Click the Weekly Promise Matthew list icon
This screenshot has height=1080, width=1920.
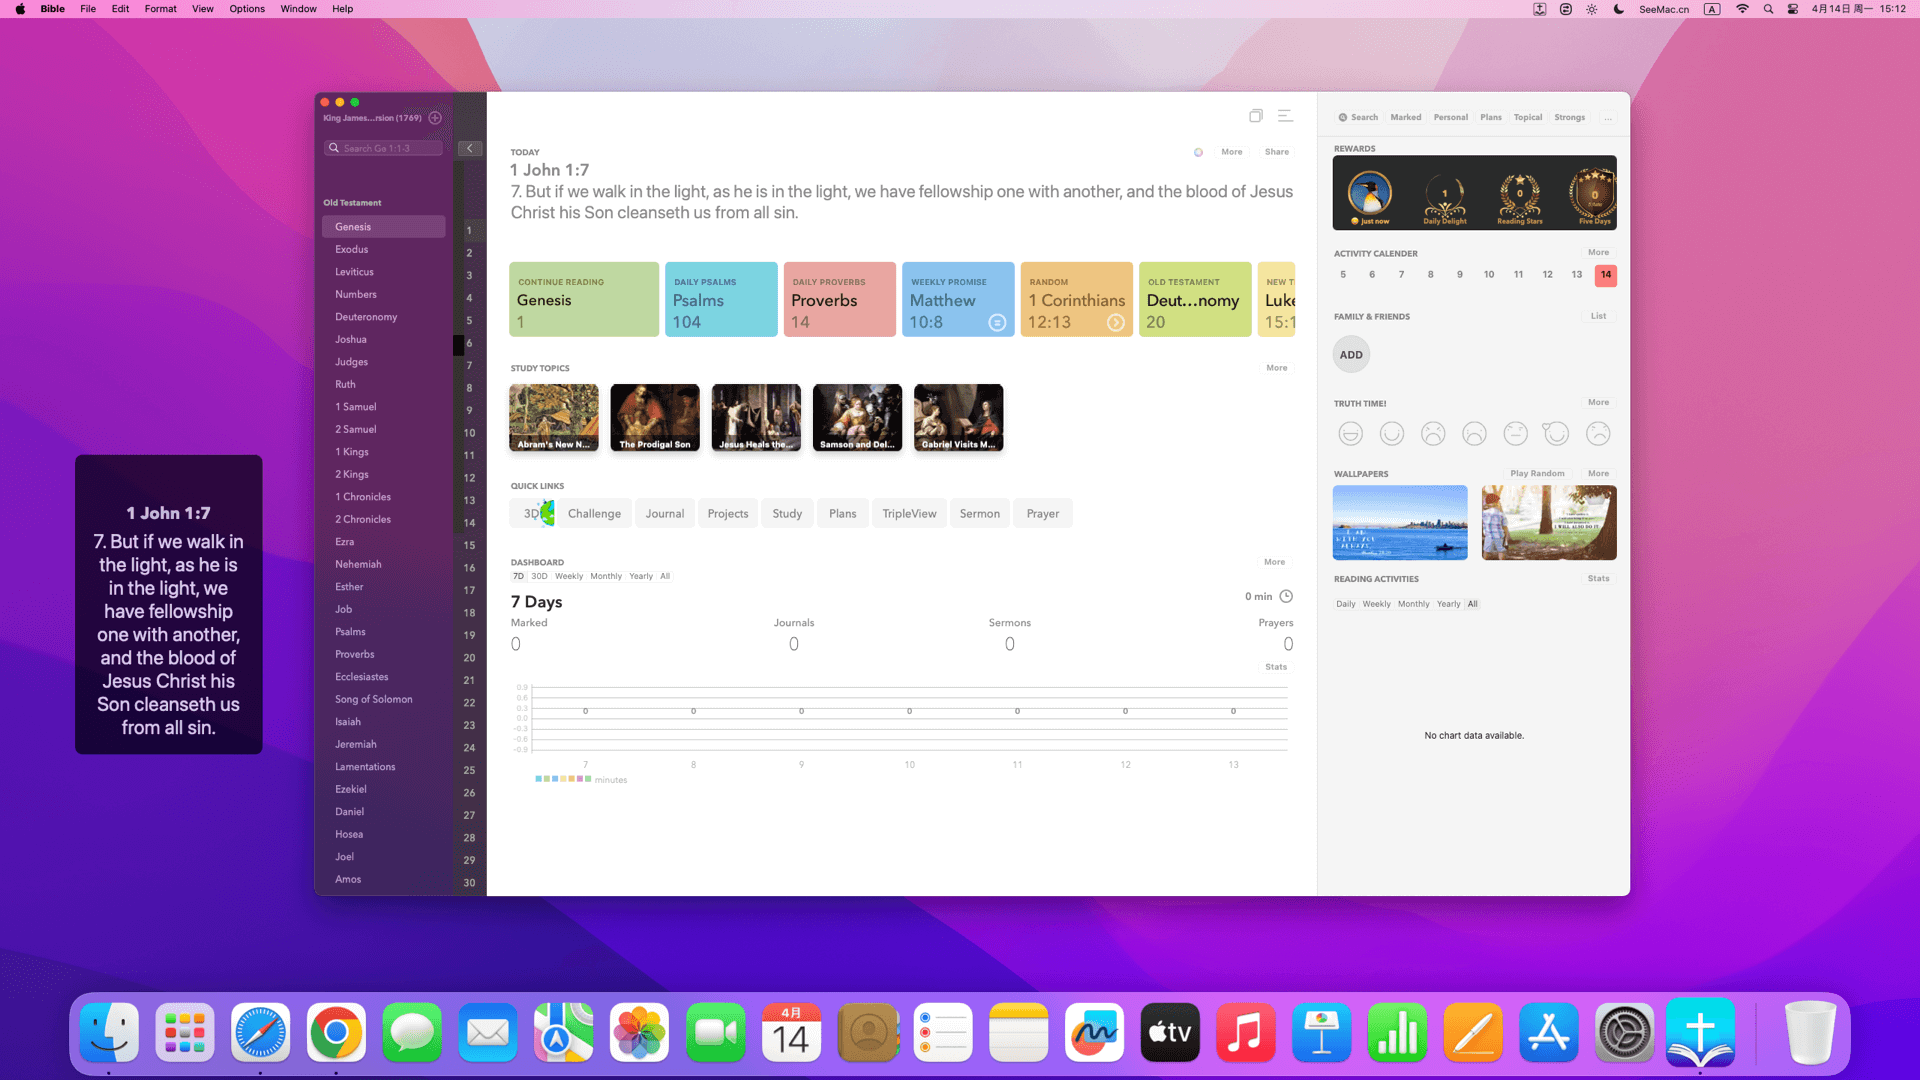997,322
